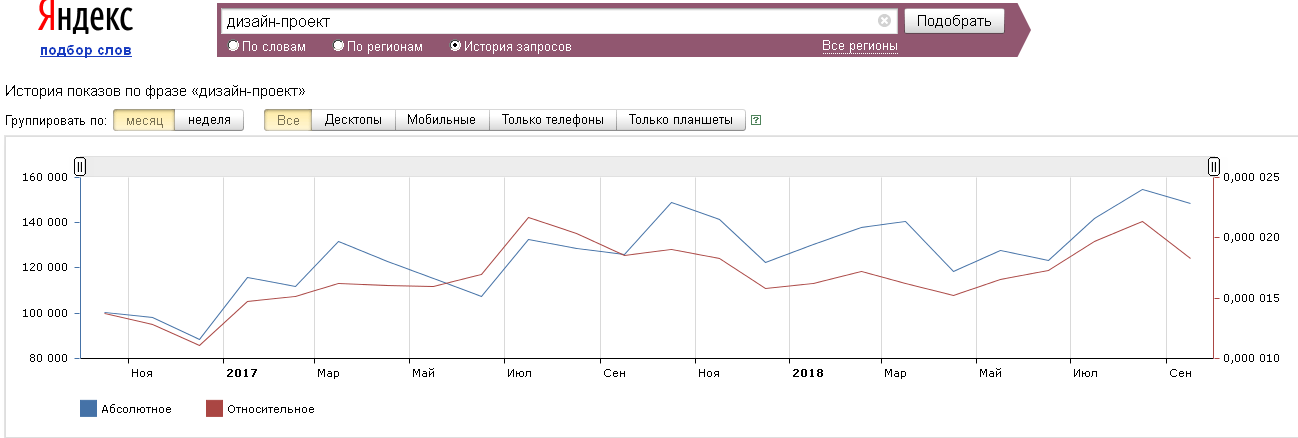
Task: Toggle the blue Абсолютное legend swatch
Action: point(88,408)
